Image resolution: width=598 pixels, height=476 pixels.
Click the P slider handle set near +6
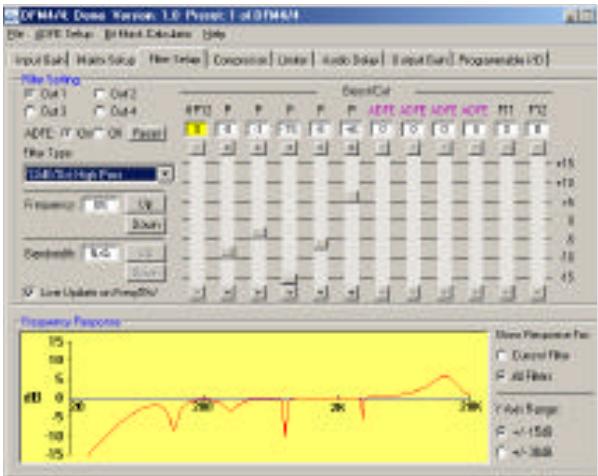coord(352,197)
